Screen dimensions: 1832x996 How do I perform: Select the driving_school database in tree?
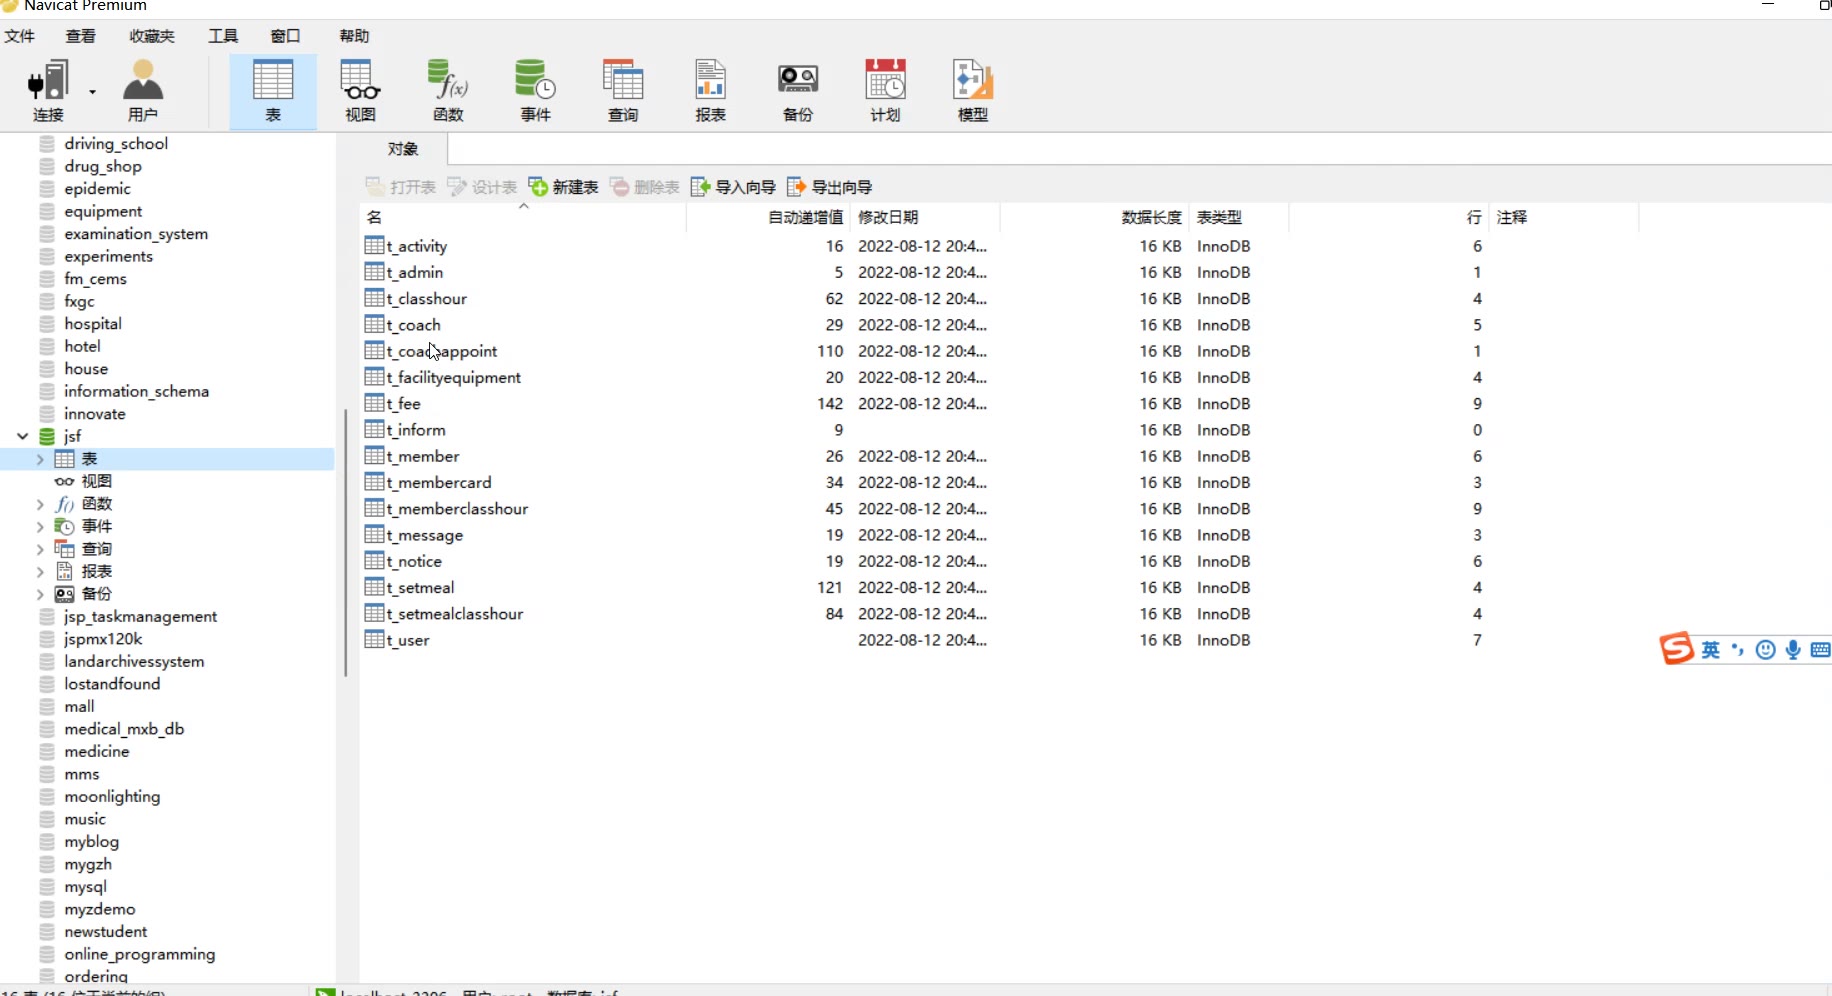tap(116, 144)
